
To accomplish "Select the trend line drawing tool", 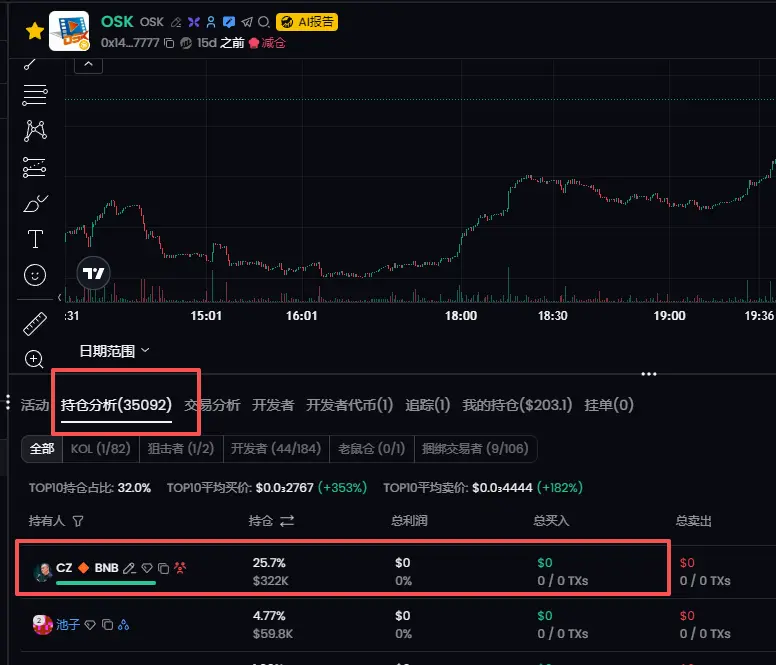I will coord(30,64).
